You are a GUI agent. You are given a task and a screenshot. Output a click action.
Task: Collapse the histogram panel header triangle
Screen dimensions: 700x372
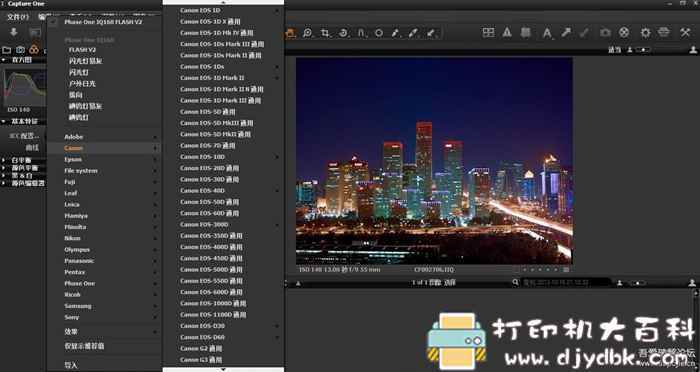tap(4, 59)
